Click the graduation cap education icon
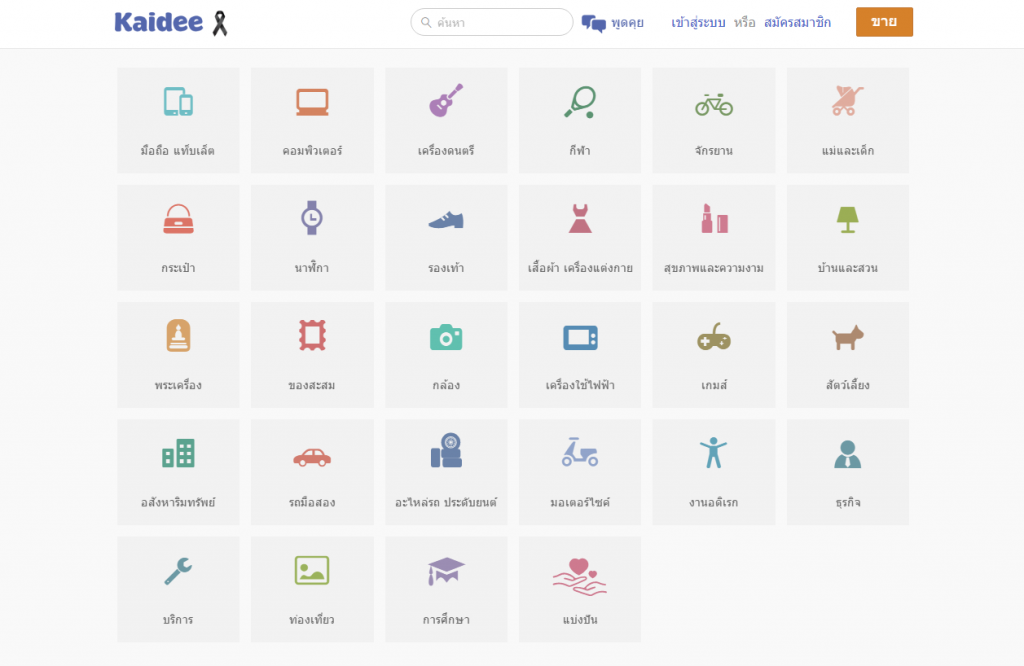This screenshot has height=666, width=1024. (x=446, y=571)
